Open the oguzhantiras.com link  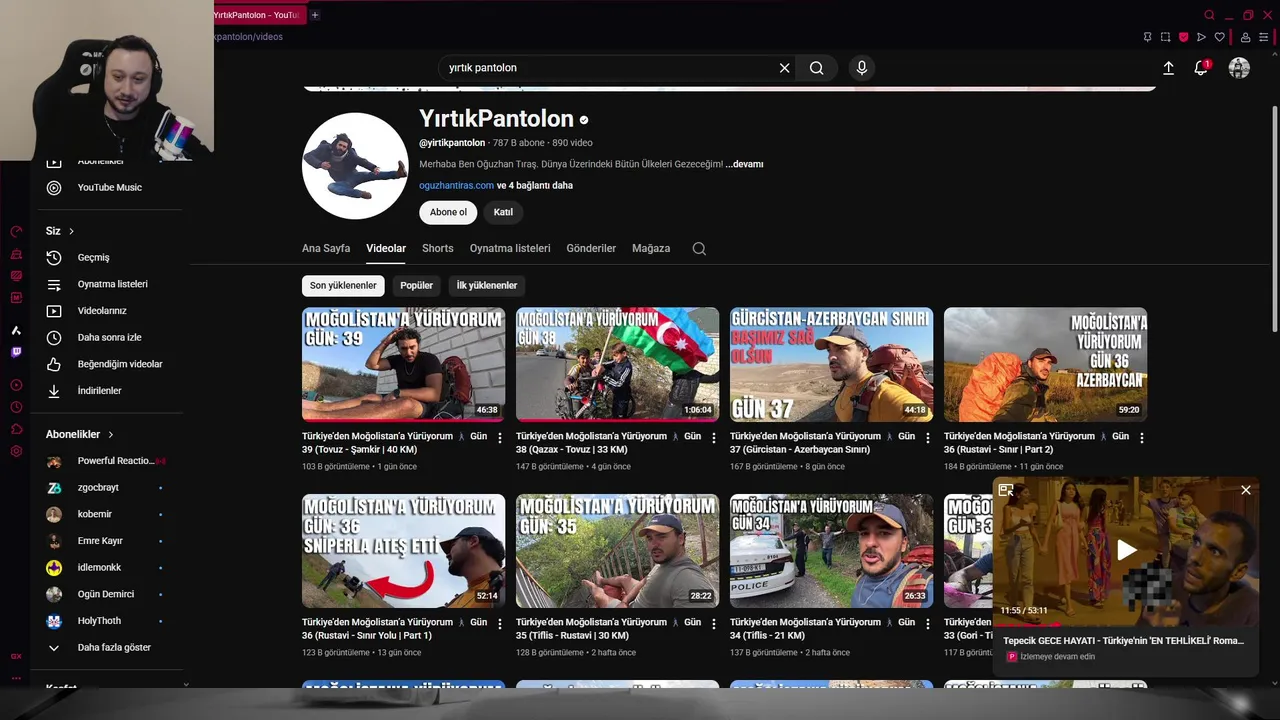(456, 185)
